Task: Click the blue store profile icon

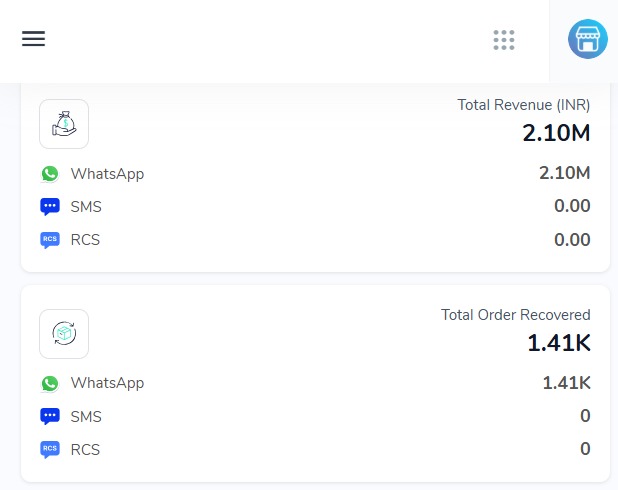Action: click(x=588, y=39)
